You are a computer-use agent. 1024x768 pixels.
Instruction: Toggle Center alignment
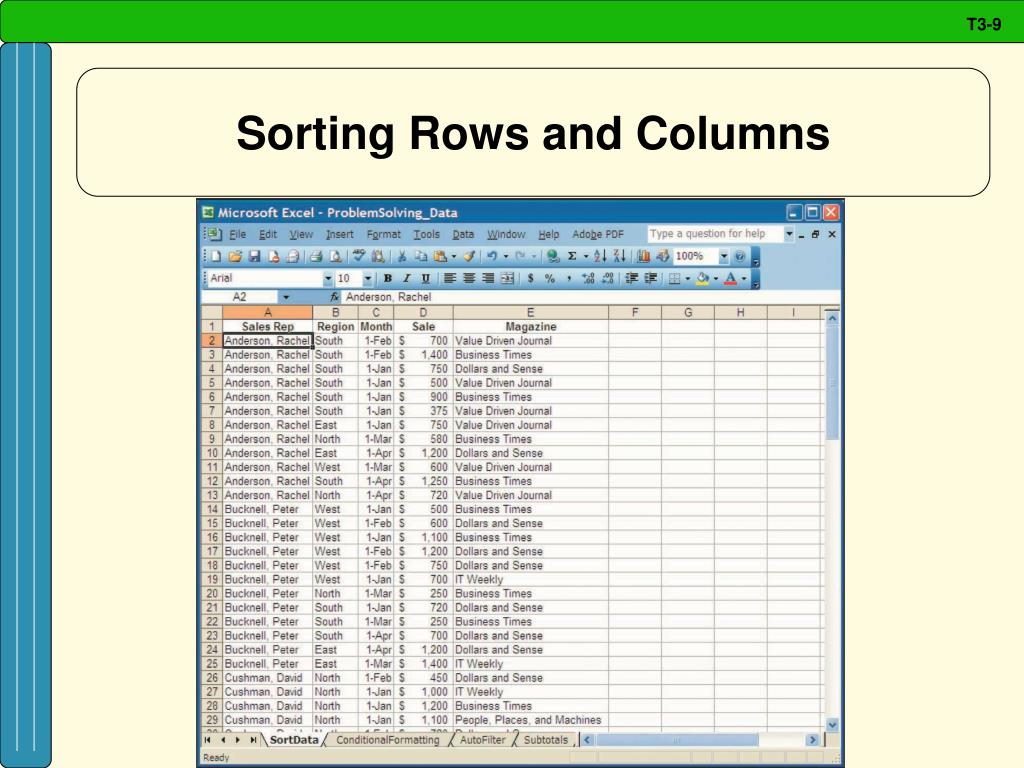coord(469,279)
